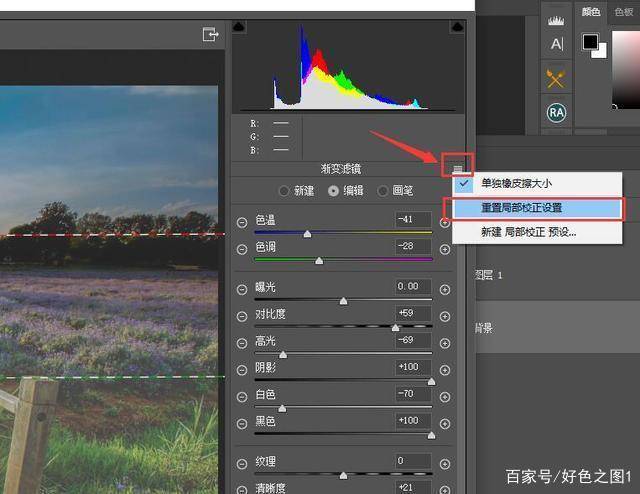Click the 纹理 value field 0
Screen dimensions: 640x494
pos(413,461)
